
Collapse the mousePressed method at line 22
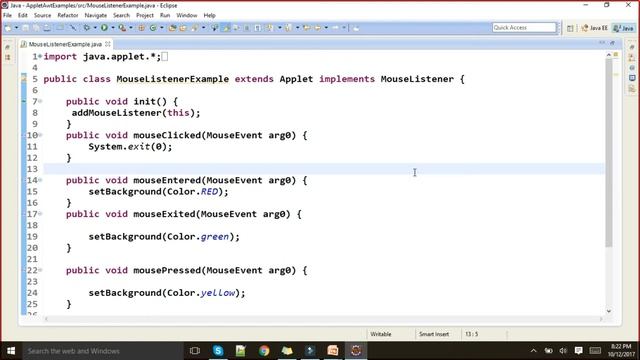[x=40, y=270]
